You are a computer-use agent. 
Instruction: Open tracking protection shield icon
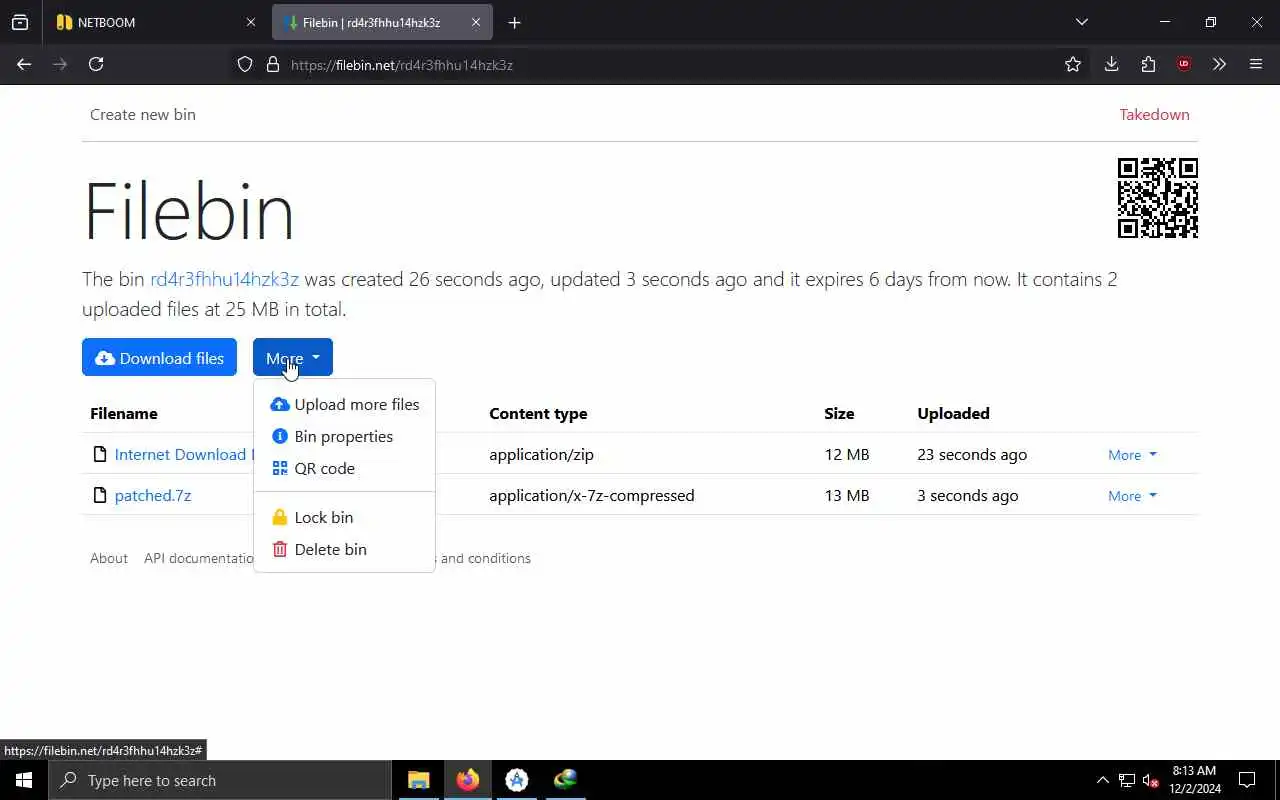(x=245, y=64)
